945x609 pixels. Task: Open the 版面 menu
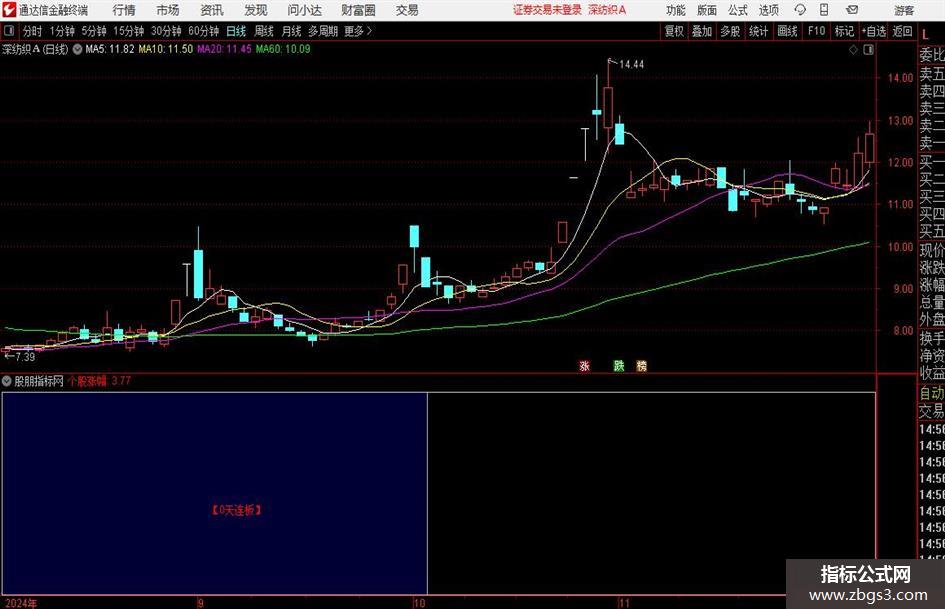pos(706,10)
